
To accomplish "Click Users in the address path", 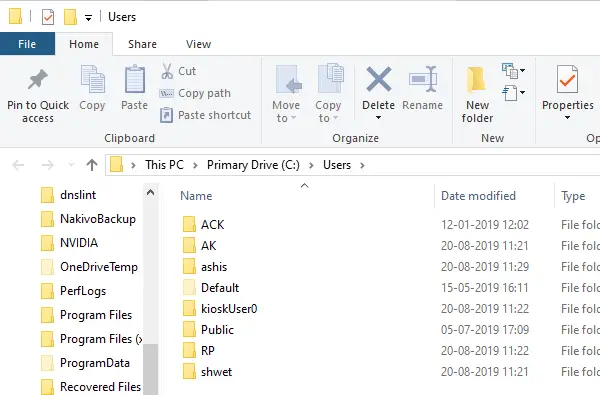I will tap(337, 165).
